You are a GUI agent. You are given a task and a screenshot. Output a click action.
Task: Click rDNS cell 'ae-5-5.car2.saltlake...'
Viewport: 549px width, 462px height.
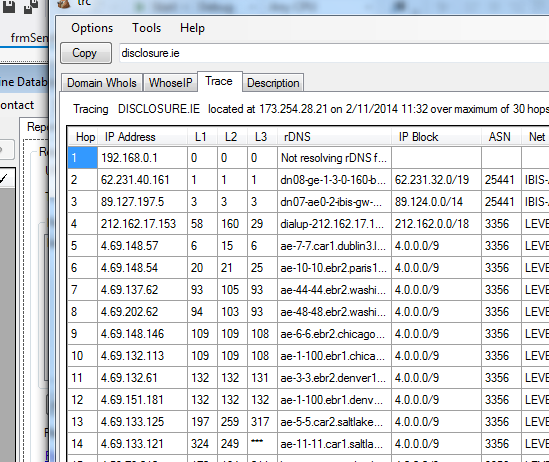[334, 422]
